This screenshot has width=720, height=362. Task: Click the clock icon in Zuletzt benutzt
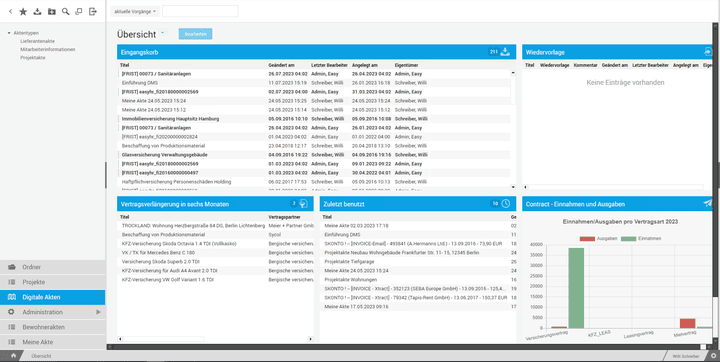pos(506,204)
